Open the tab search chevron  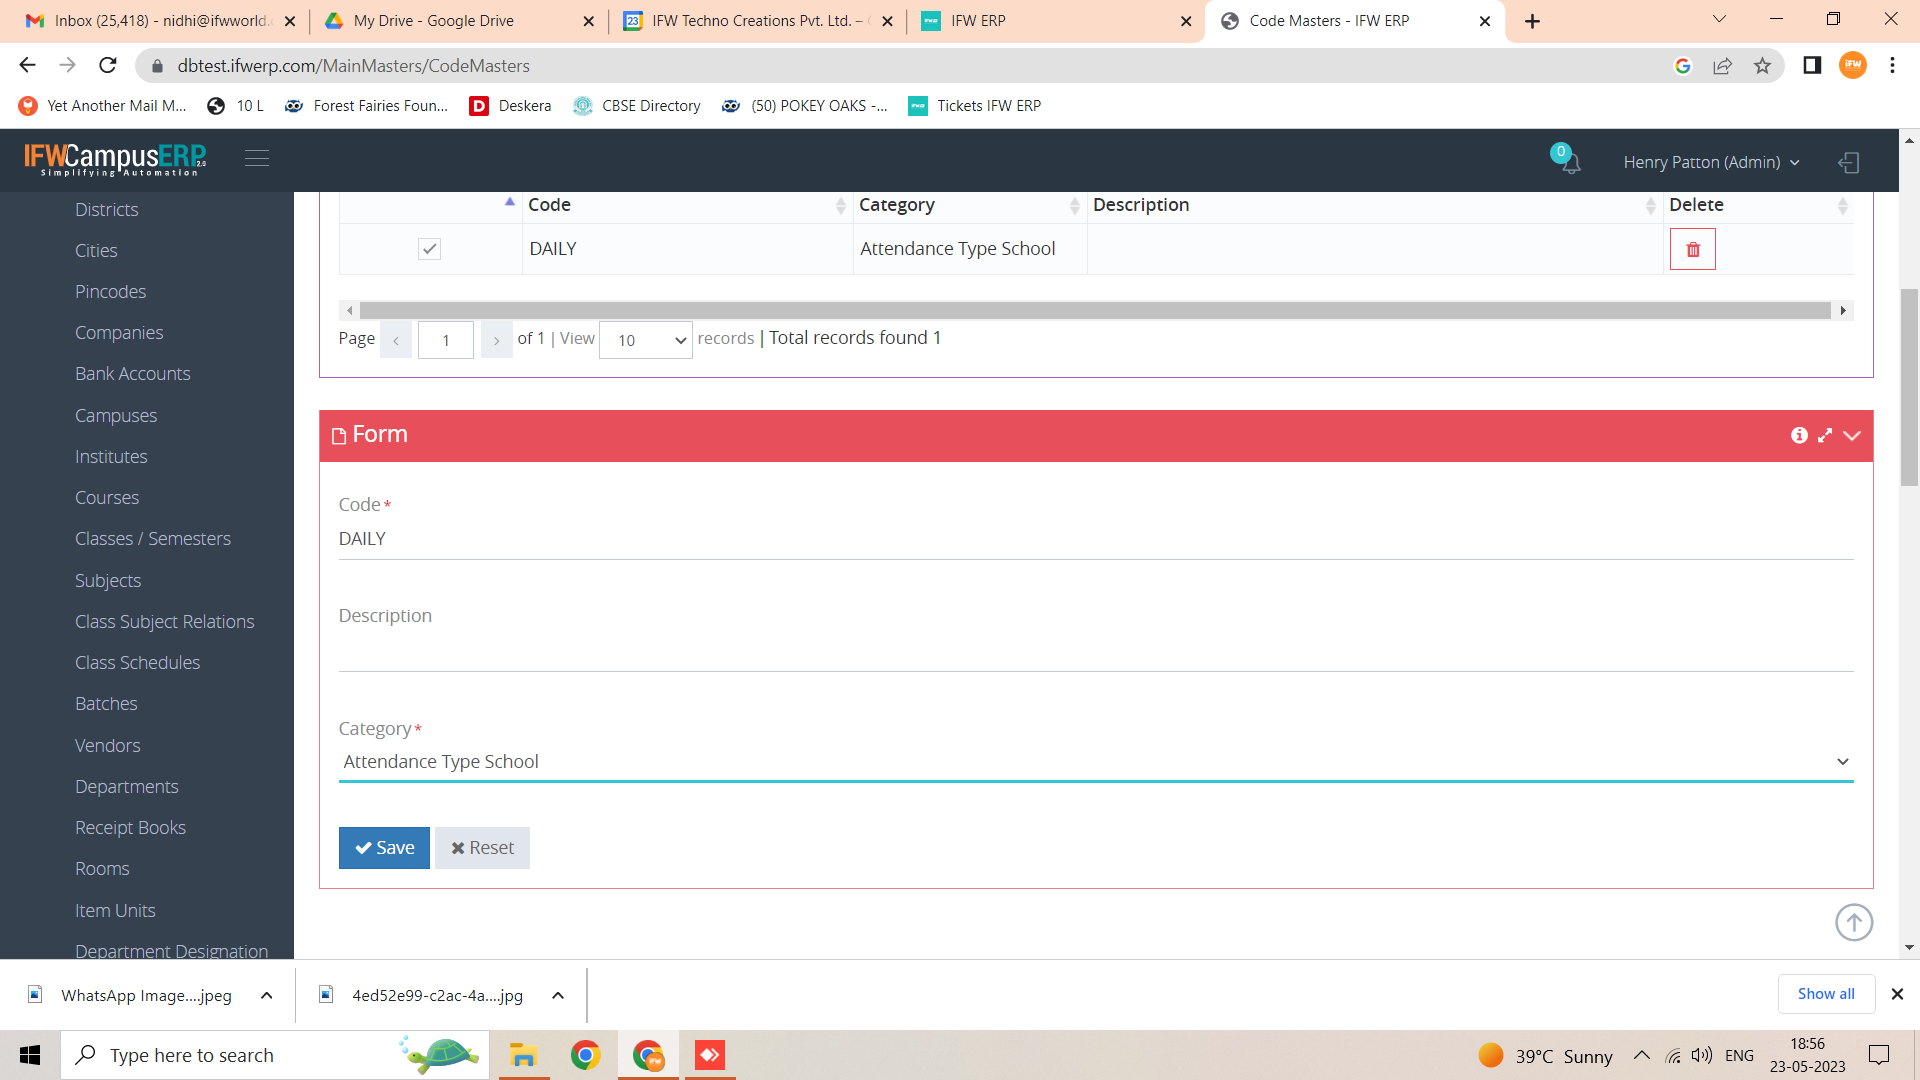pos(1719,19)
